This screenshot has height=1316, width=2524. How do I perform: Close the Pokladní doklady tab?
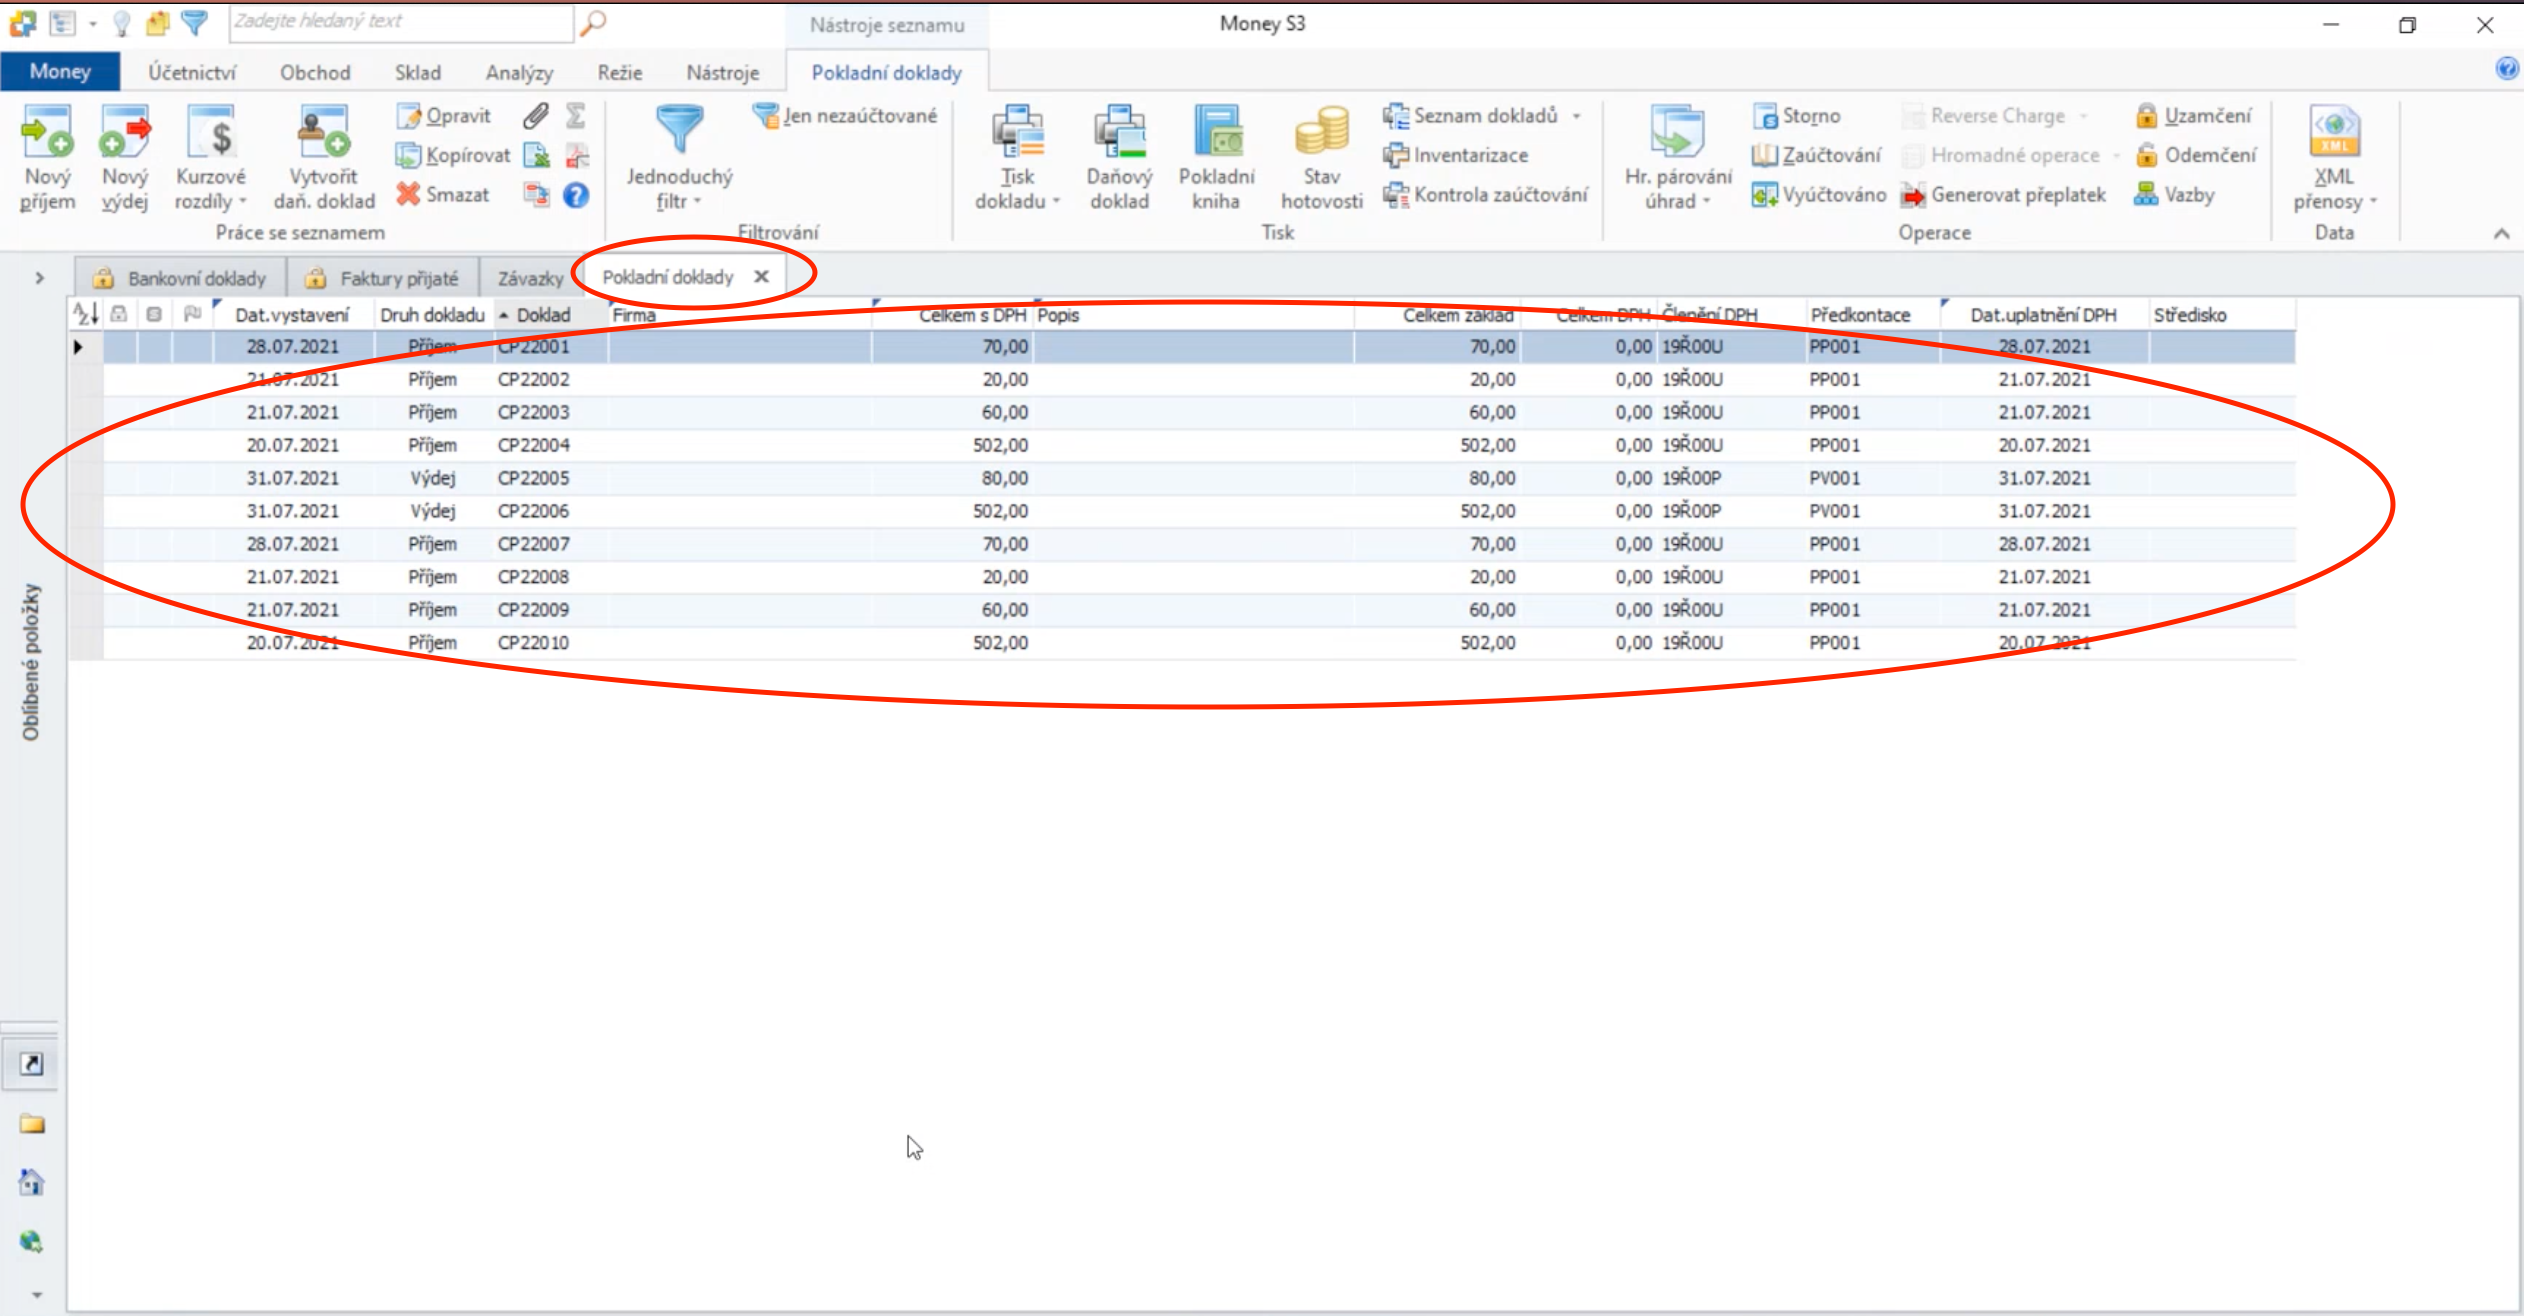click(x=762, y=277)
